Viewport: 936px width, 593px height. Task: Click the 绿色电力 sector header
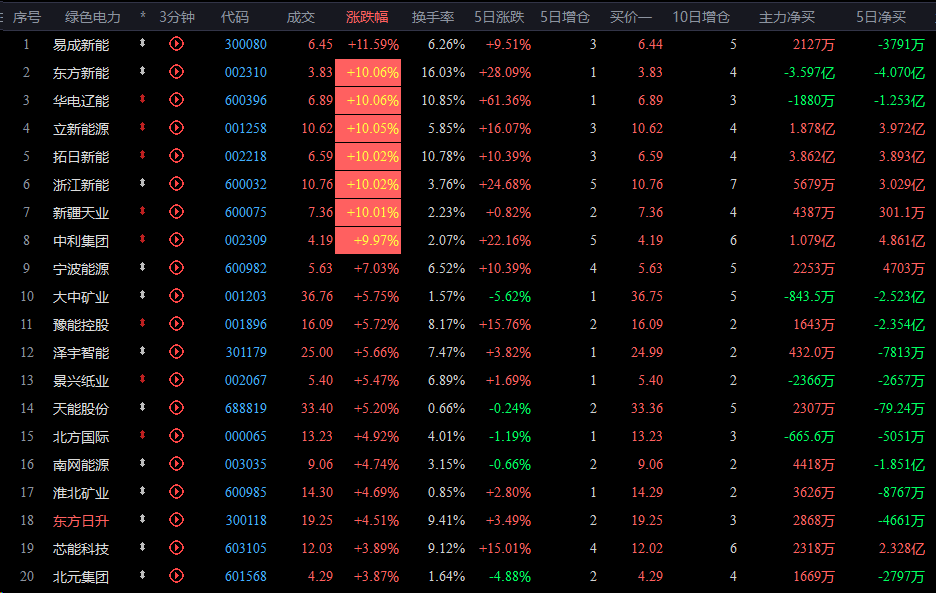pos(92,17)
